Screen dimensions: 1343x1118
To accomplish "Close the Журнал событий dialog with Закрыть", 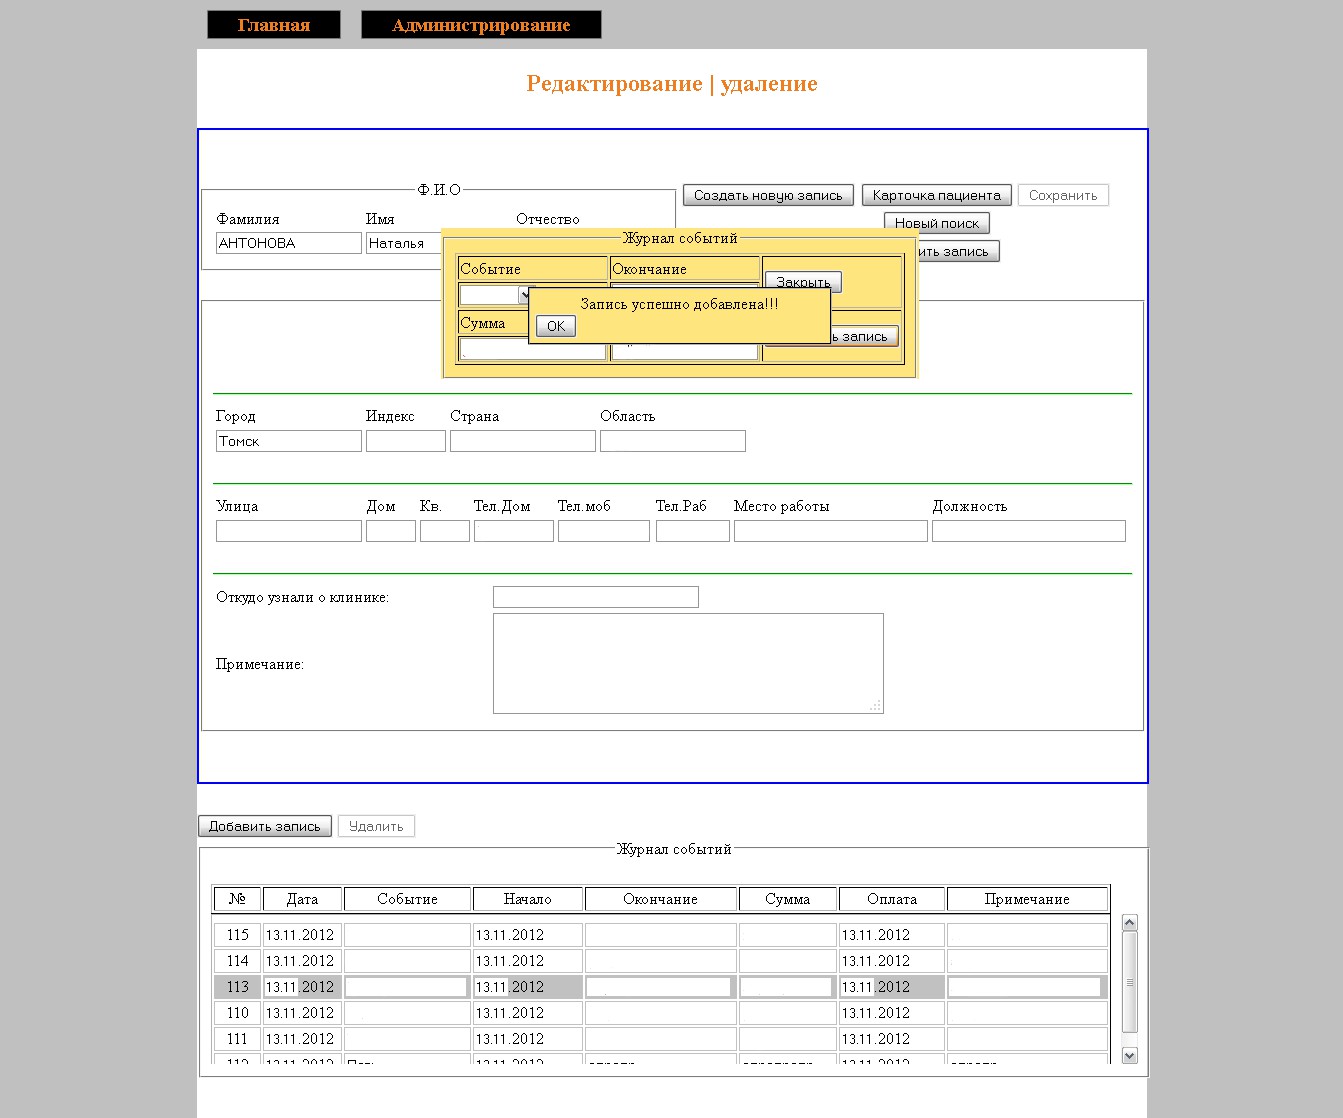I will tap(803, 281).
